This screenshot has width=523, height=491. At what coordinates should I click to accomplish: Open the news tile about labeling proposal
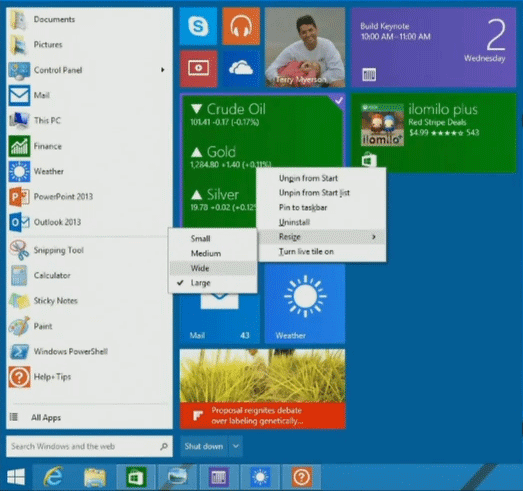pyautogui.click(x=263, y=389)
